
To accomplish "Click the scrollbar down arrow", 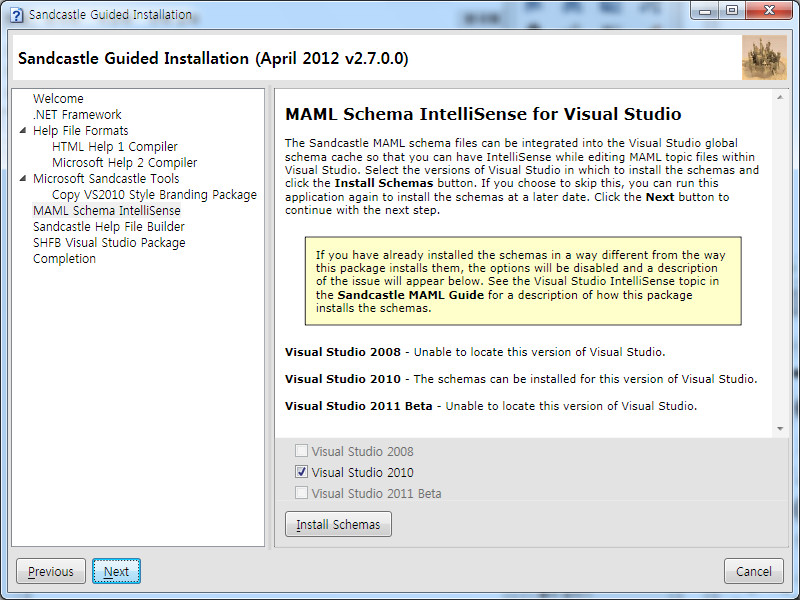I will point(779,426).
